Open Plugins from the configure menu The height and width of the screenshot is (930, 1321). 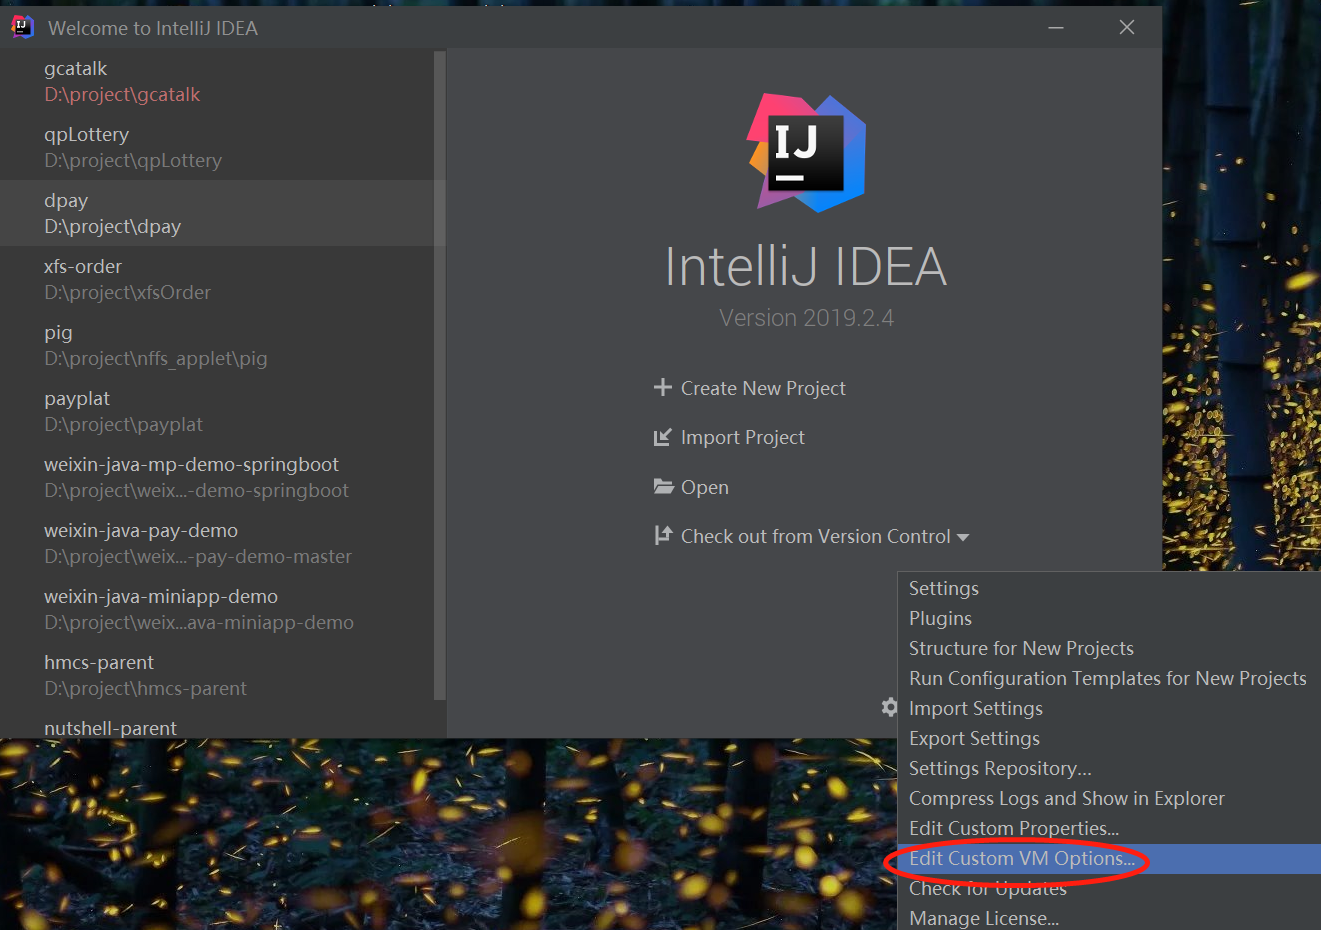tap(1109, 618)
